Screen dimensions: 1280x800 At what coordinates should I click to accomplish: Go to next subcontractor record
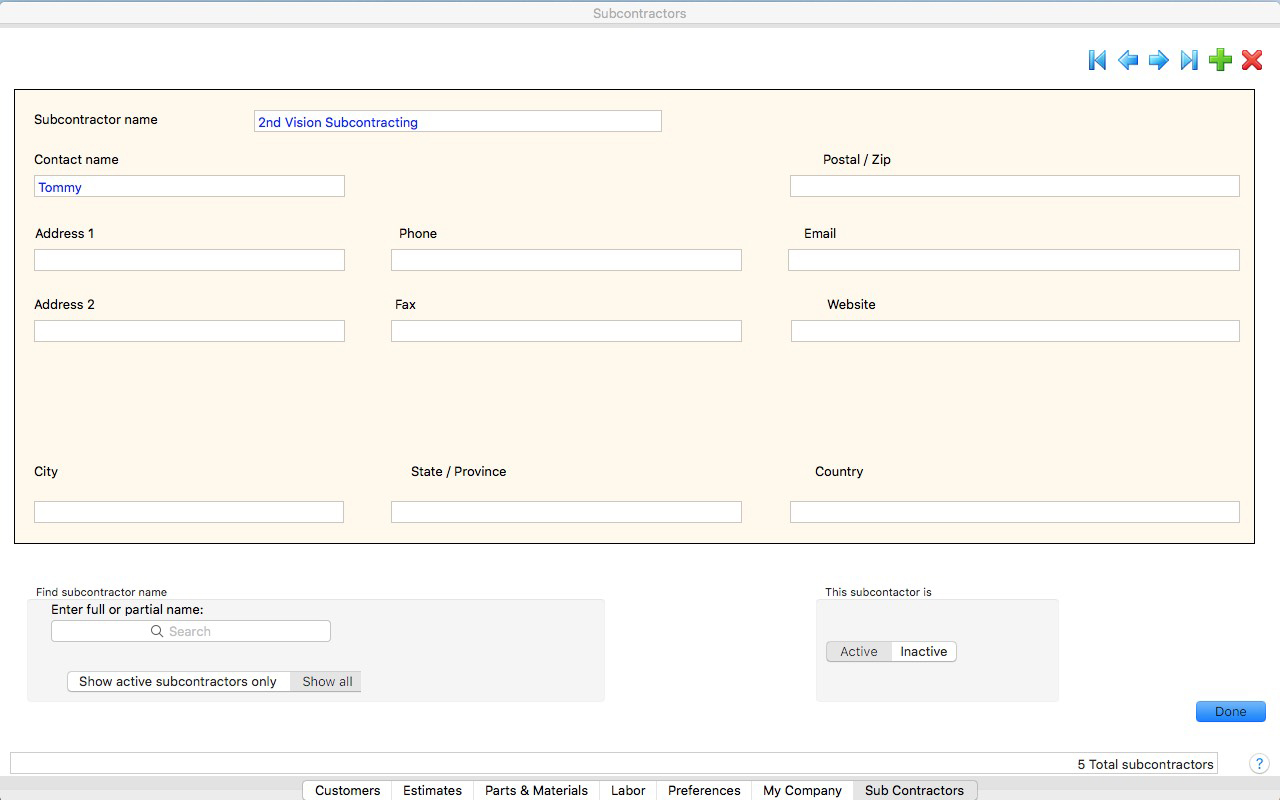(x=1159, y=60)
